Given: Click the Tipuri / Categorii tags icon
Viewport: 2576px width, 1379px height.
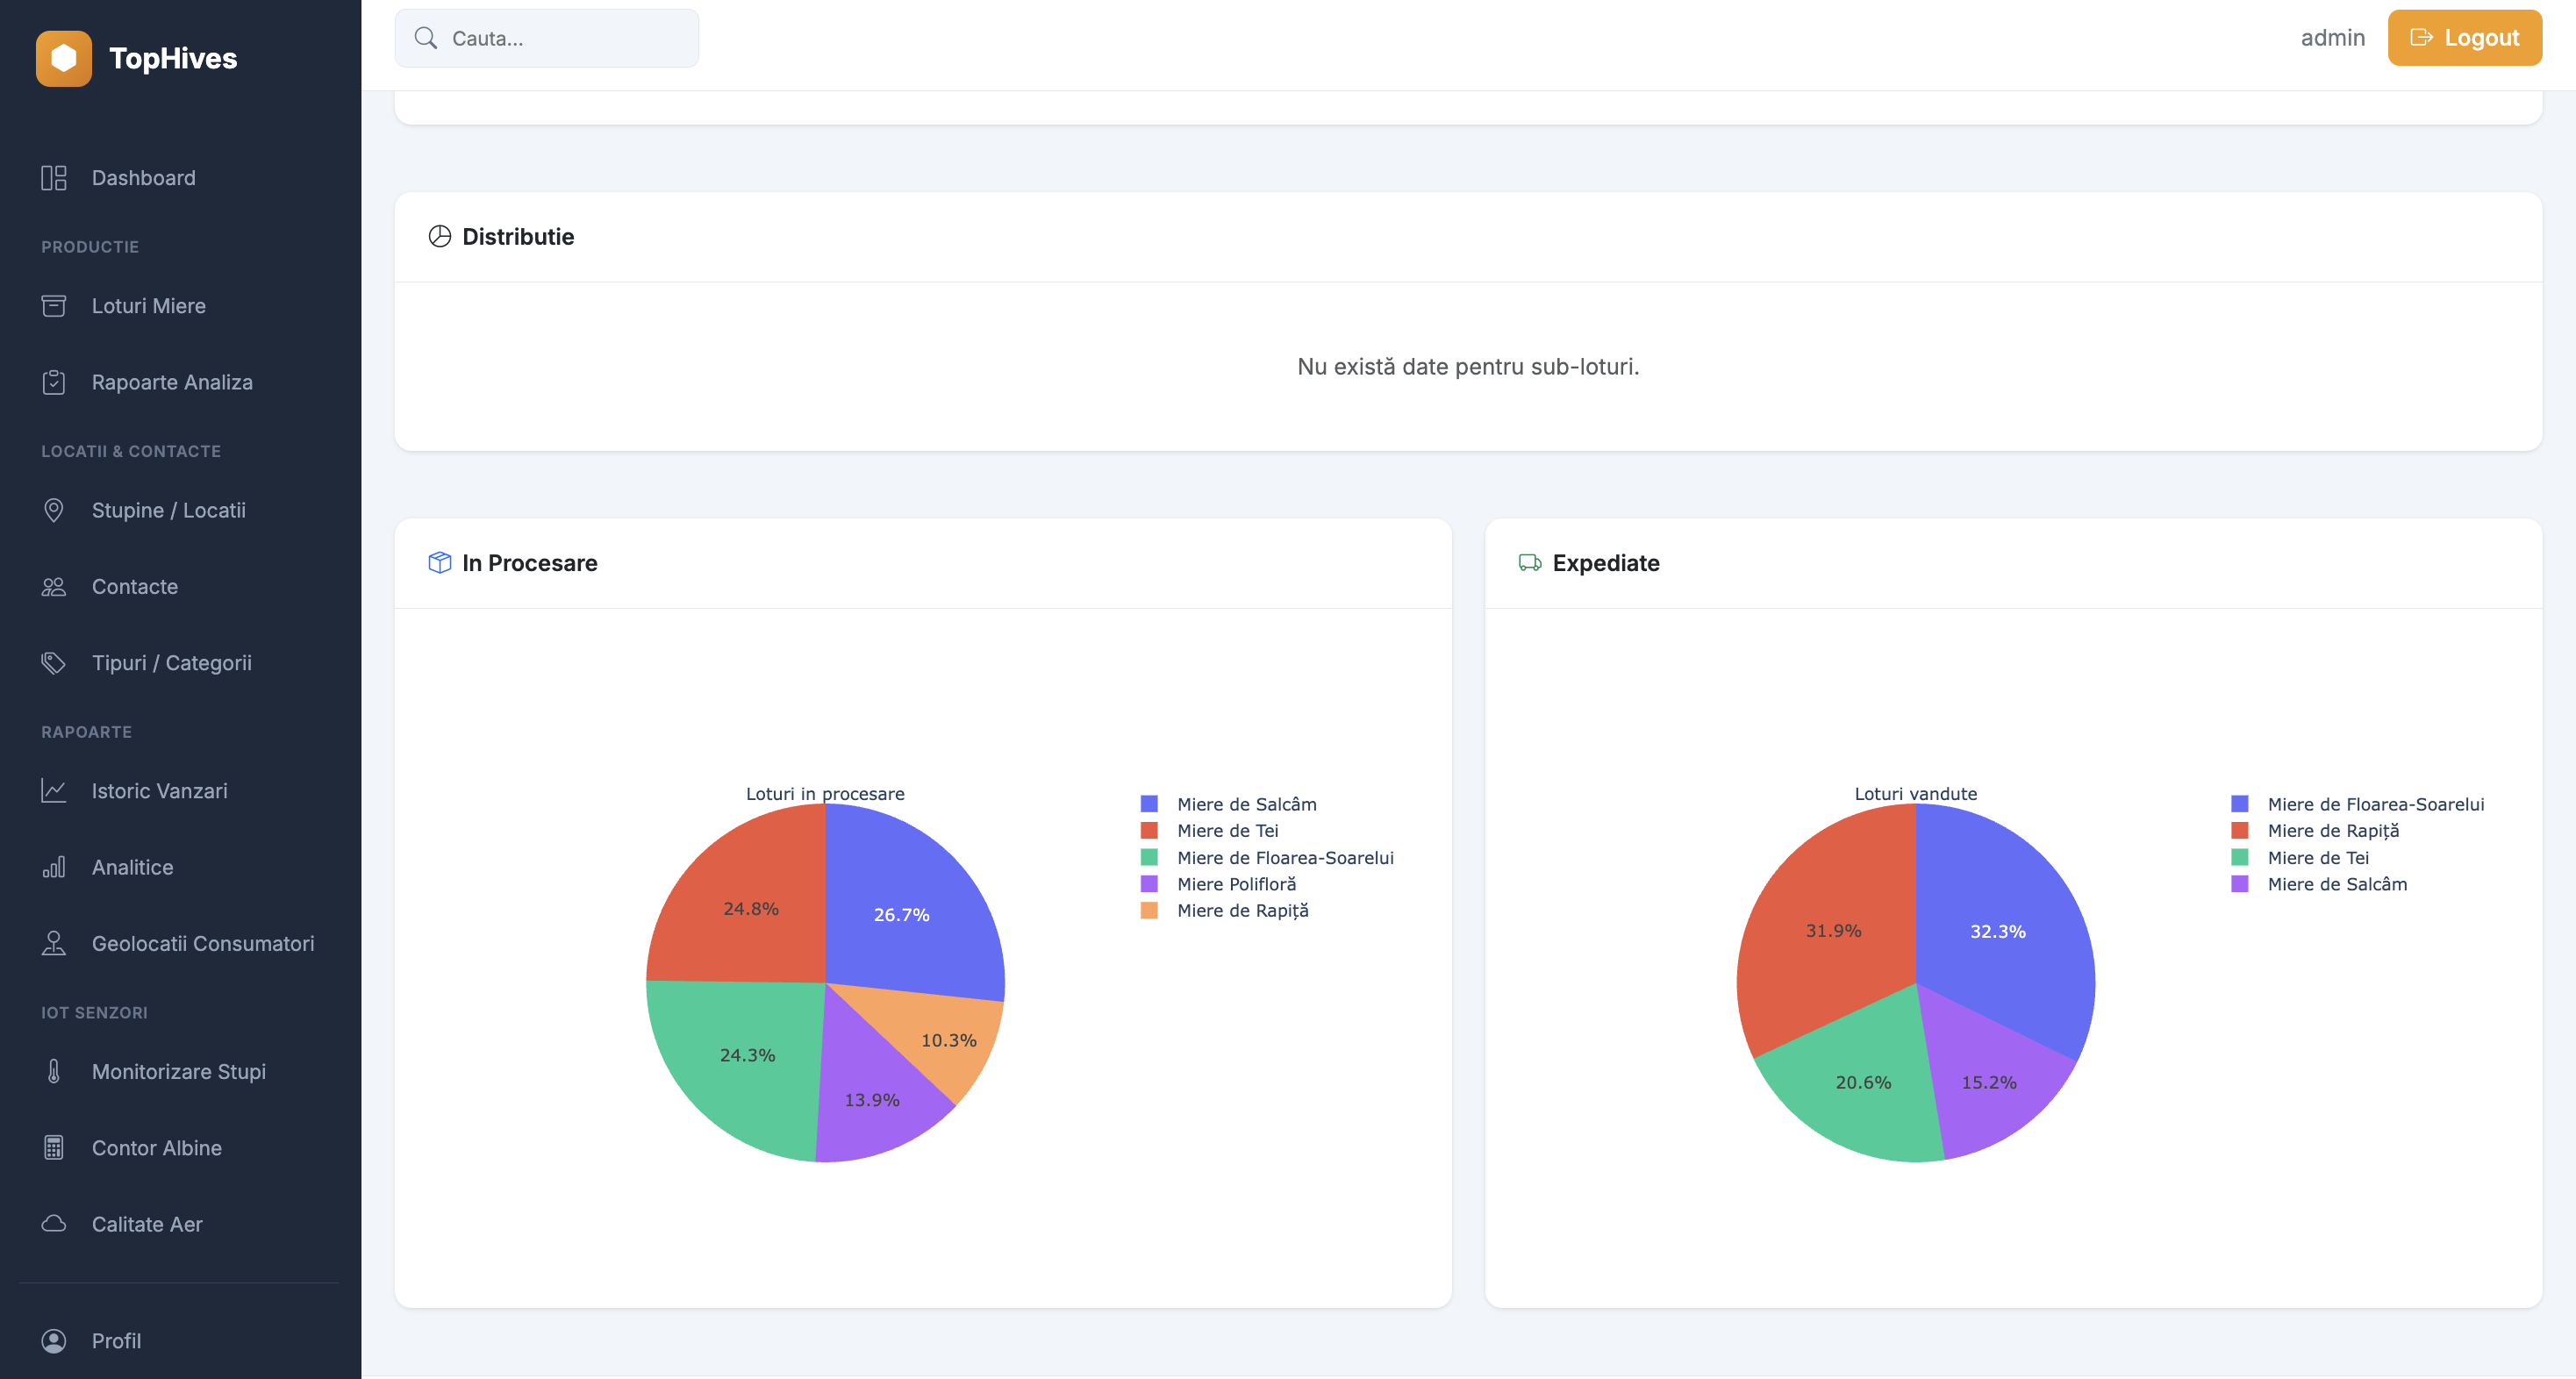Looking at the screenshot, I should [54, 663].
